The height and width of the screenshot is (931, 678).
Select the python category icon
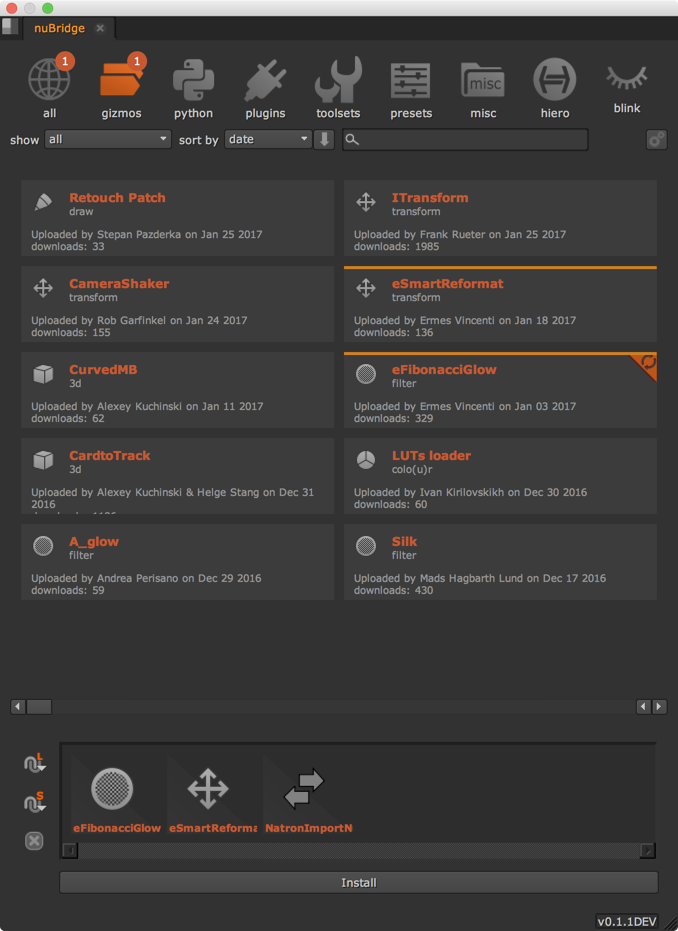tap(194, 81)
